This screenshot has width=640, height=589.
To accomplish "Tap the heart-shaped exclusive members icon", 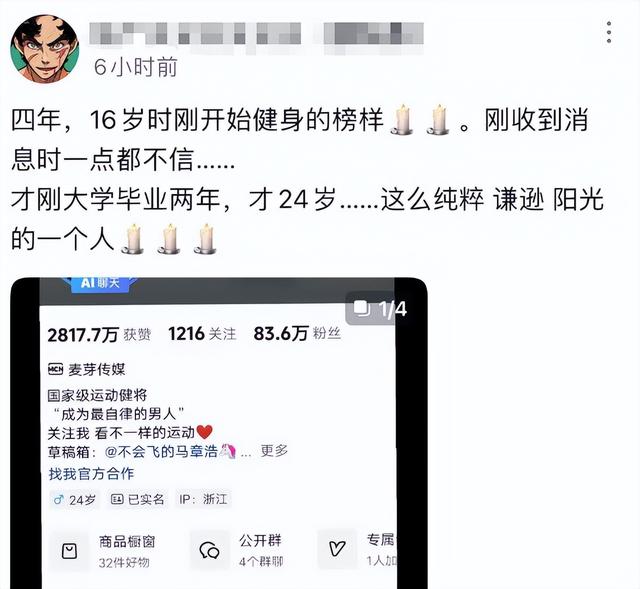I will (x=337, y=548).
